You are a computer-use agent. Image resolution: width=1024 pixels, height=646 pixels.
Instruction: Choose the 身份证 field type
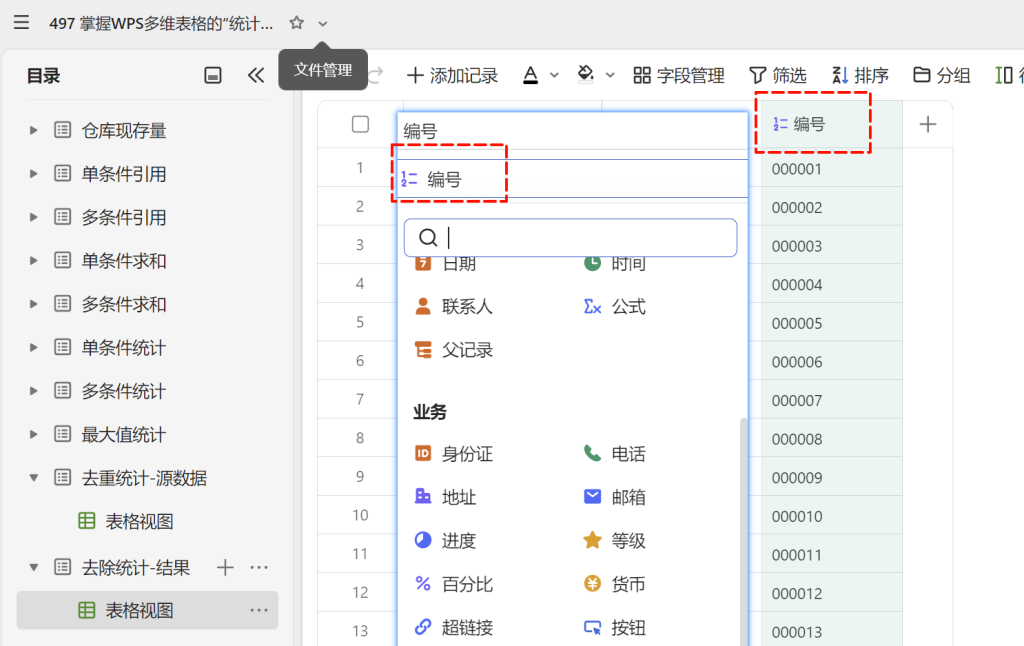[x=453, y=454]
